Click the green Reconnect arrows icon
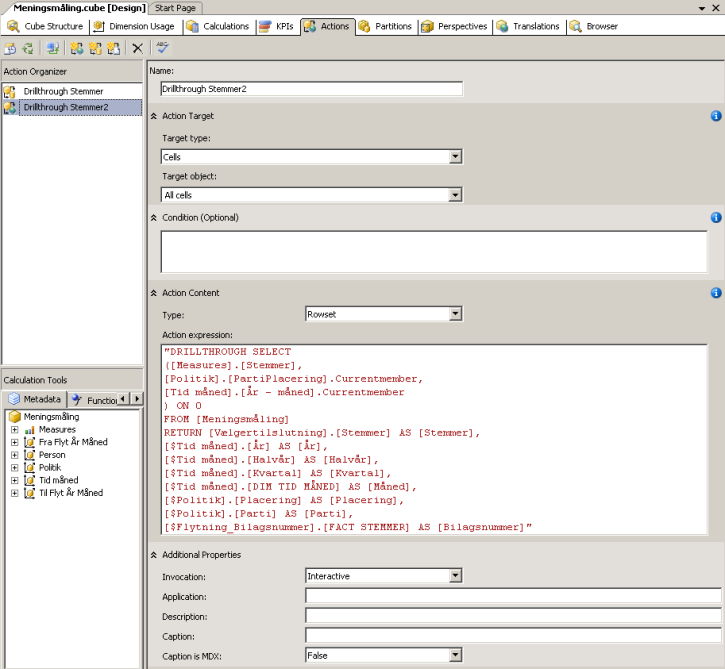This screenshot has height=669, width=725. click(x=28, y=48)
